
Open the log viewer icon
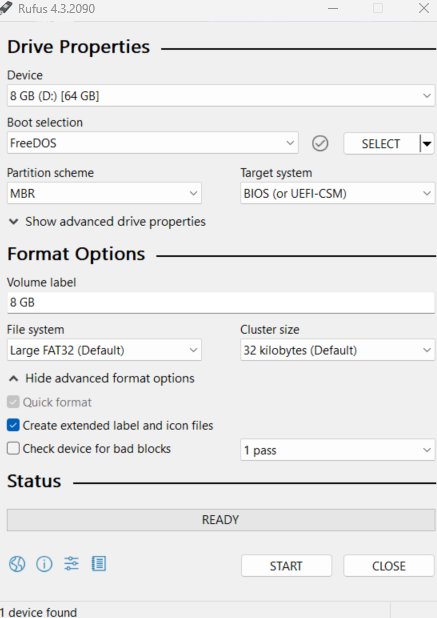(99, 564)
